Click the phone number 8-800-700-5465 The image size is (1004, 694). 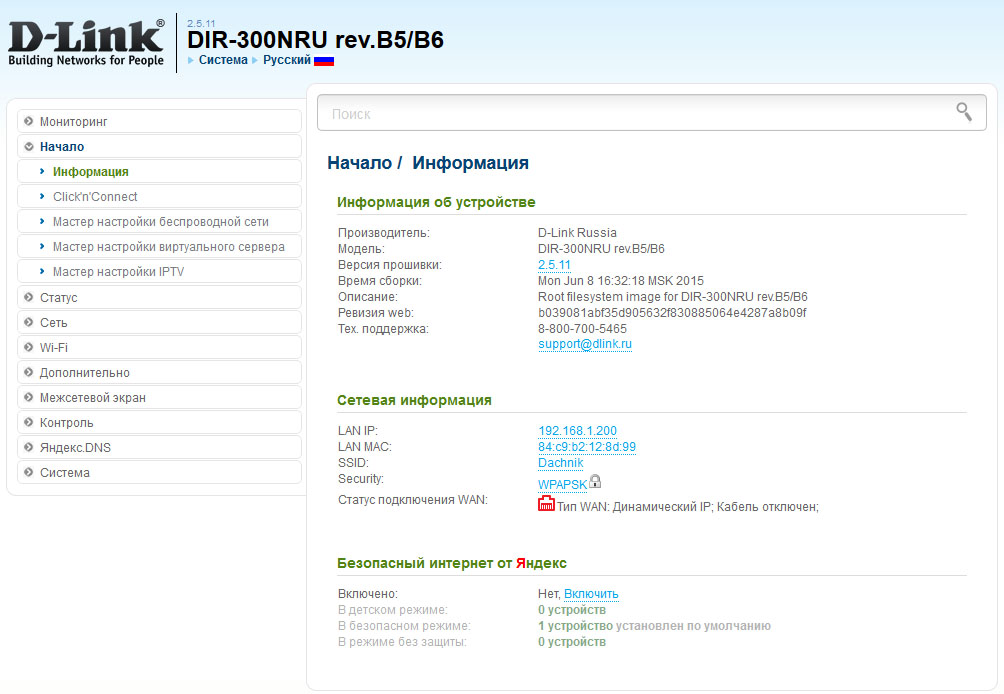coord(582,328)
